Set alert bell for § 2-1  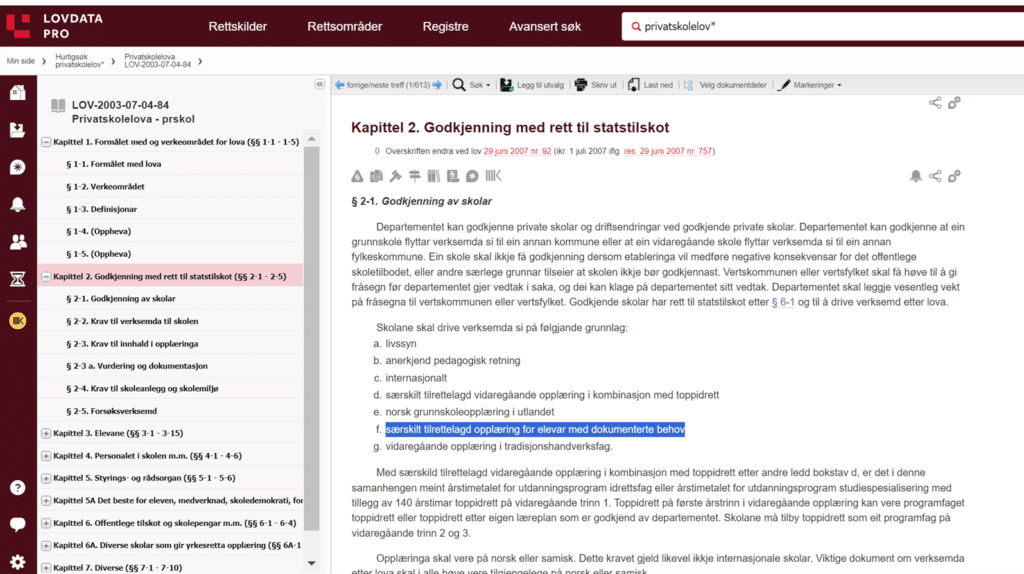coord(916,176)
